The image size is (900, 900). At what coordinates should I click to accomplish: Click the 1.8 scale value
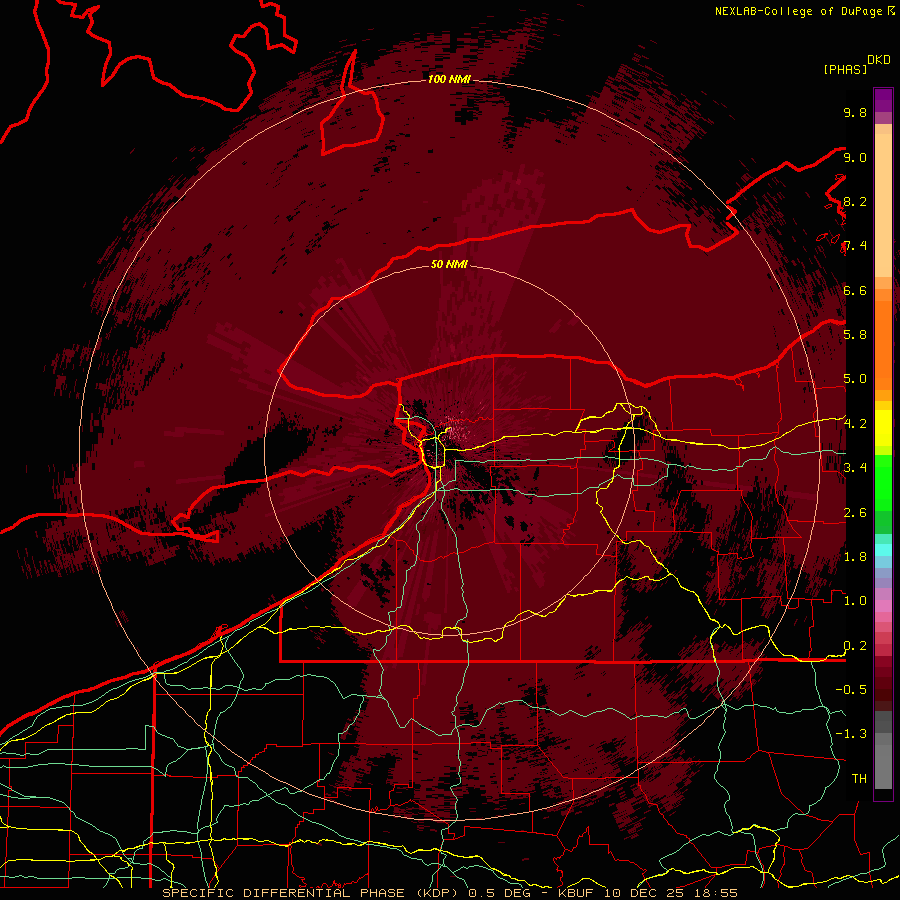point(855,557)
